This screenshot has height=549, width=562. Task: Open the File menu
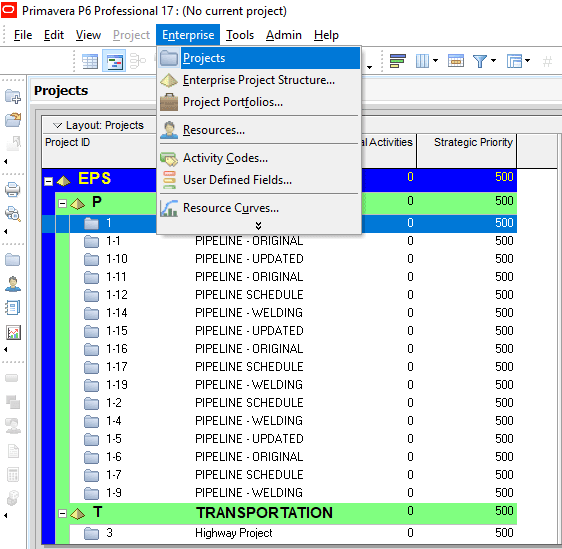point(23,35)
